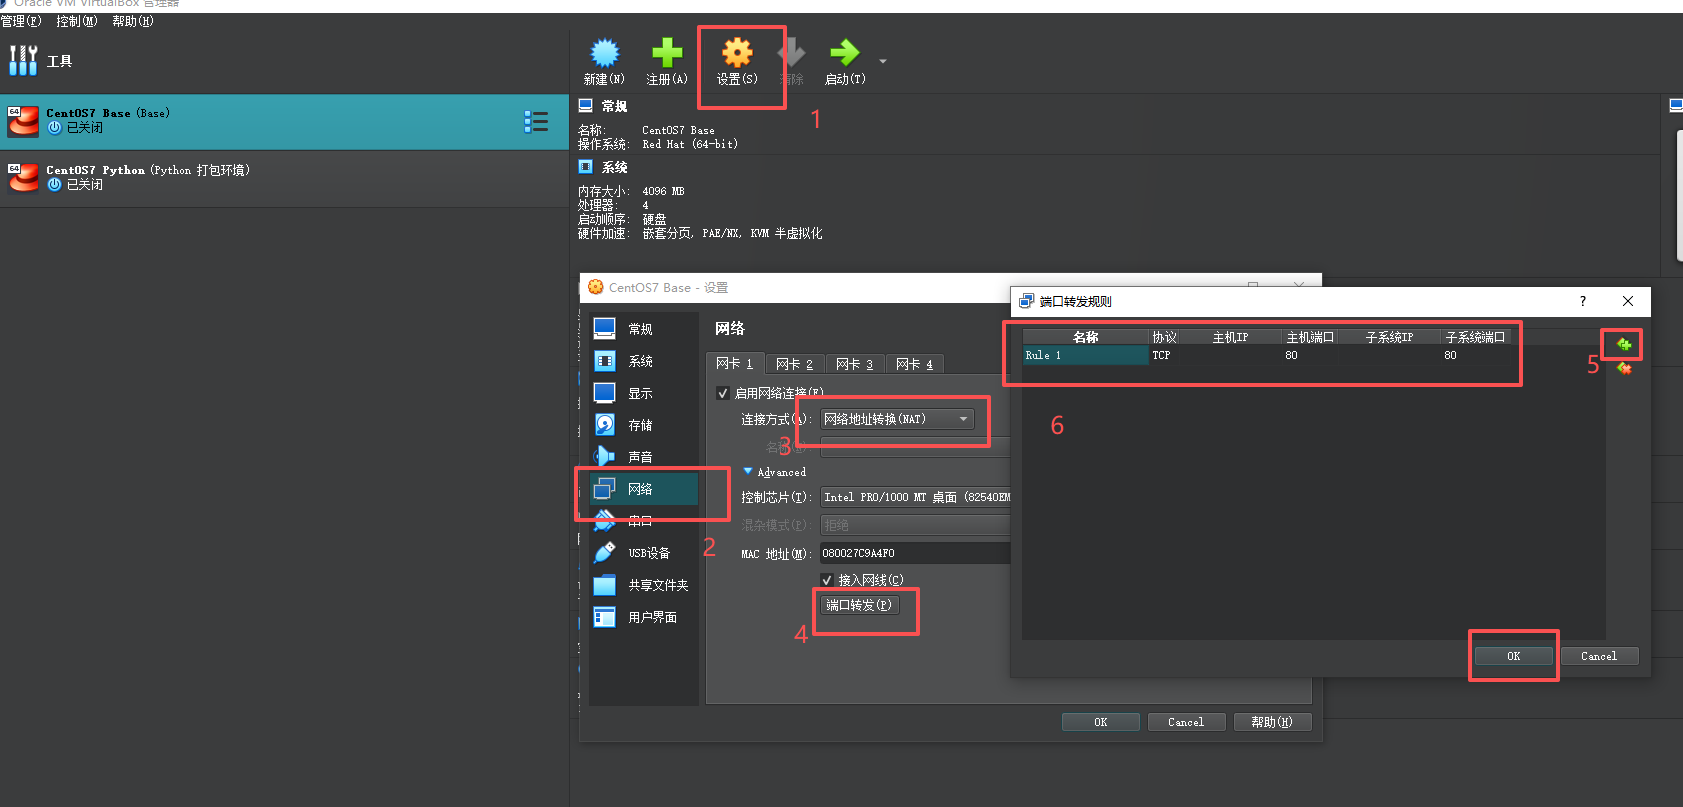Click the green Add (注册) plus icon
1683x807 pixels.
(666, 54)
